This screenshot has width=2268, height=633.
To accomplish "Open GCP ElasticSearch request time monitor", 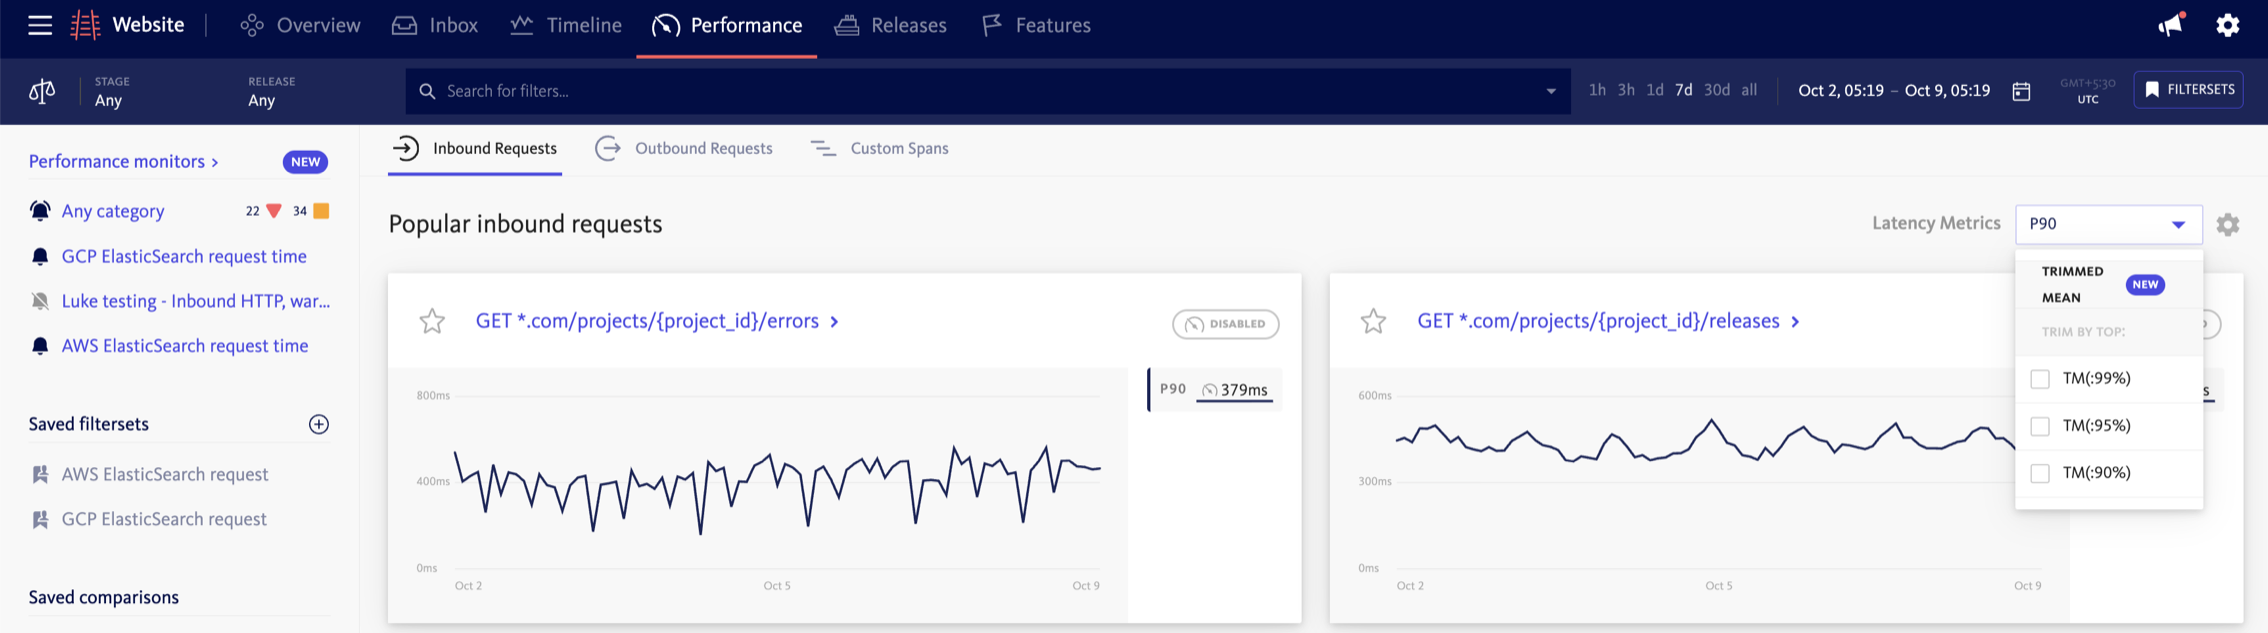I will coord(184,256).
